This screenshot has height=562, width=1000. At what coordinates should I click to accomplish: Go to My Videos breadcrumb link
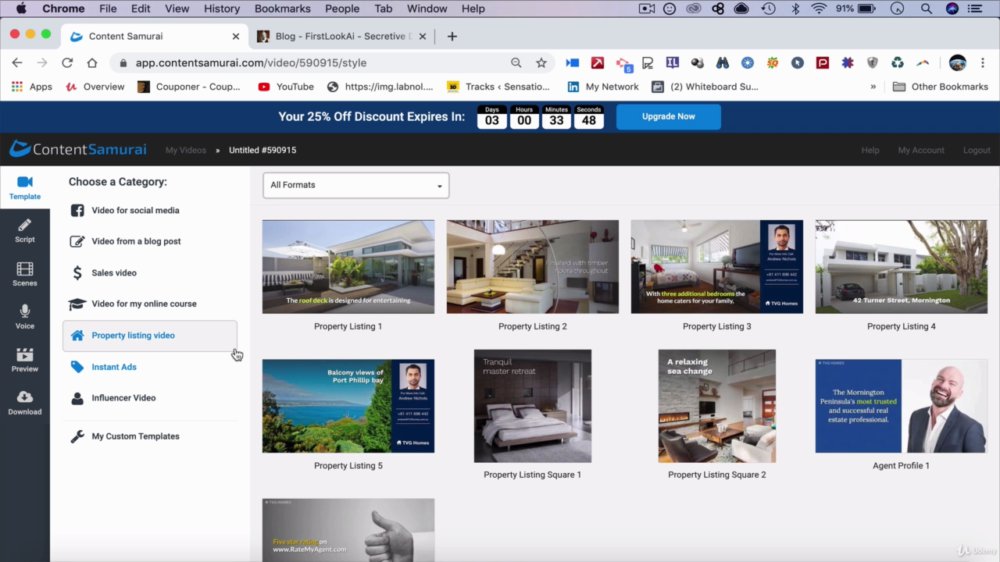tap(186, 151)
